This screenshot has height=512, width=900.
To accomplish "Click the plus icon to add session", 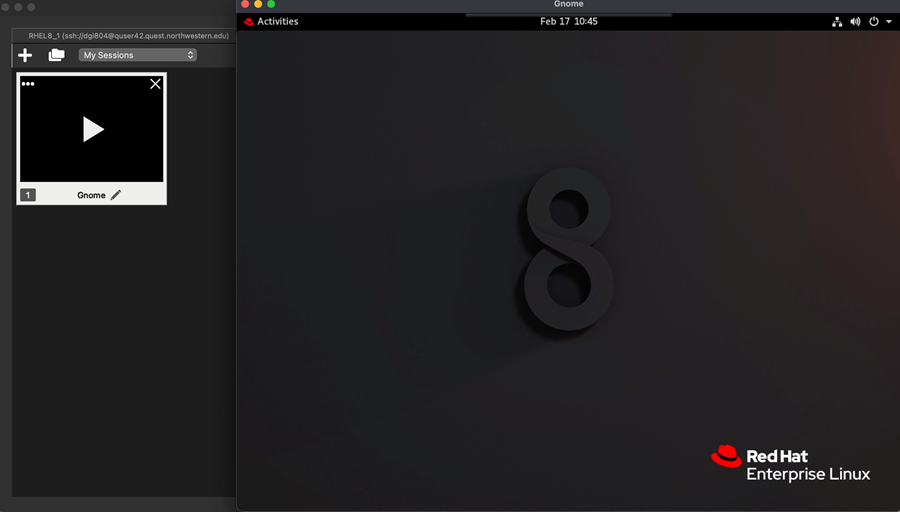I will pos(25,55).
